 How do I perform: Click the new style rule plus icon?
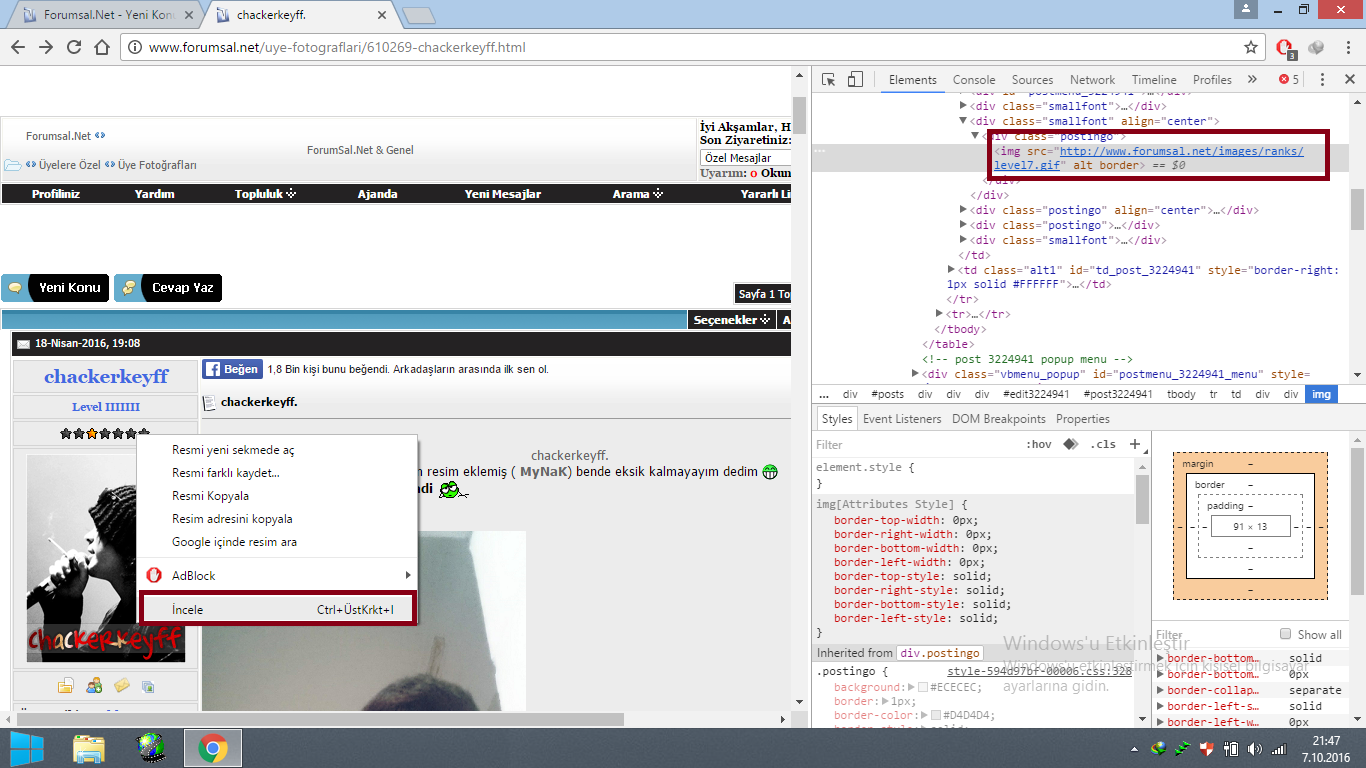pos(1135,444)
